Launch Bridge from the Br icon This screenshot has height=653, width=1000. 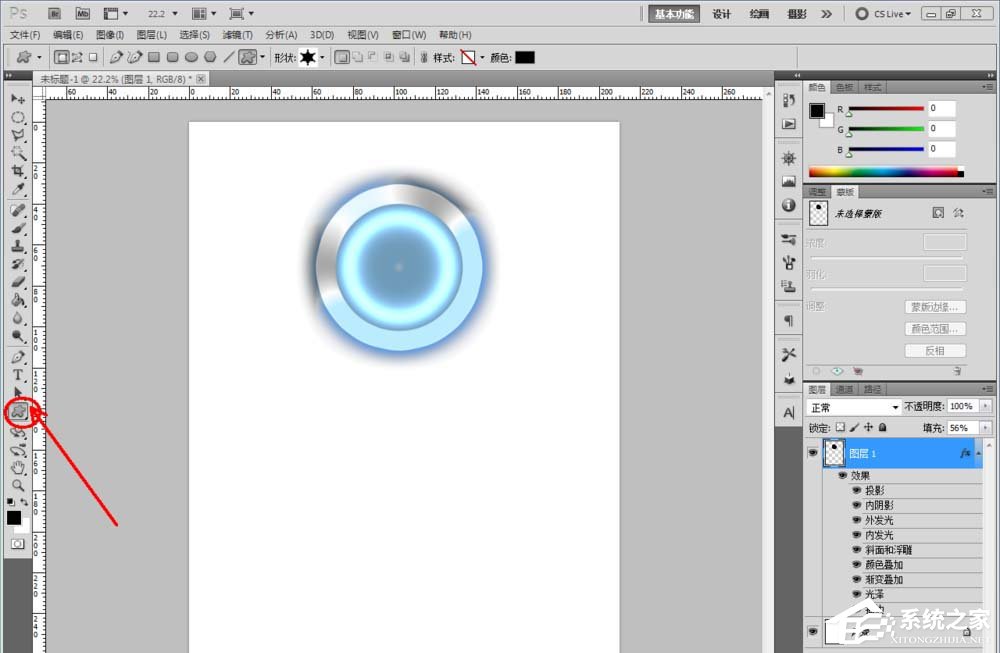point(55,14)
